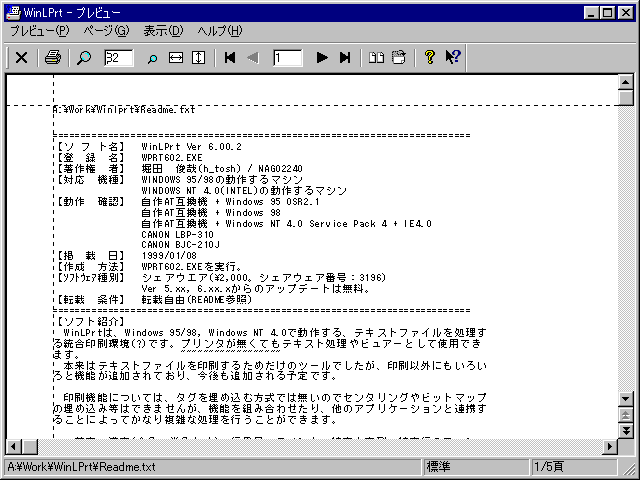Click the printer icon to print

53,58
